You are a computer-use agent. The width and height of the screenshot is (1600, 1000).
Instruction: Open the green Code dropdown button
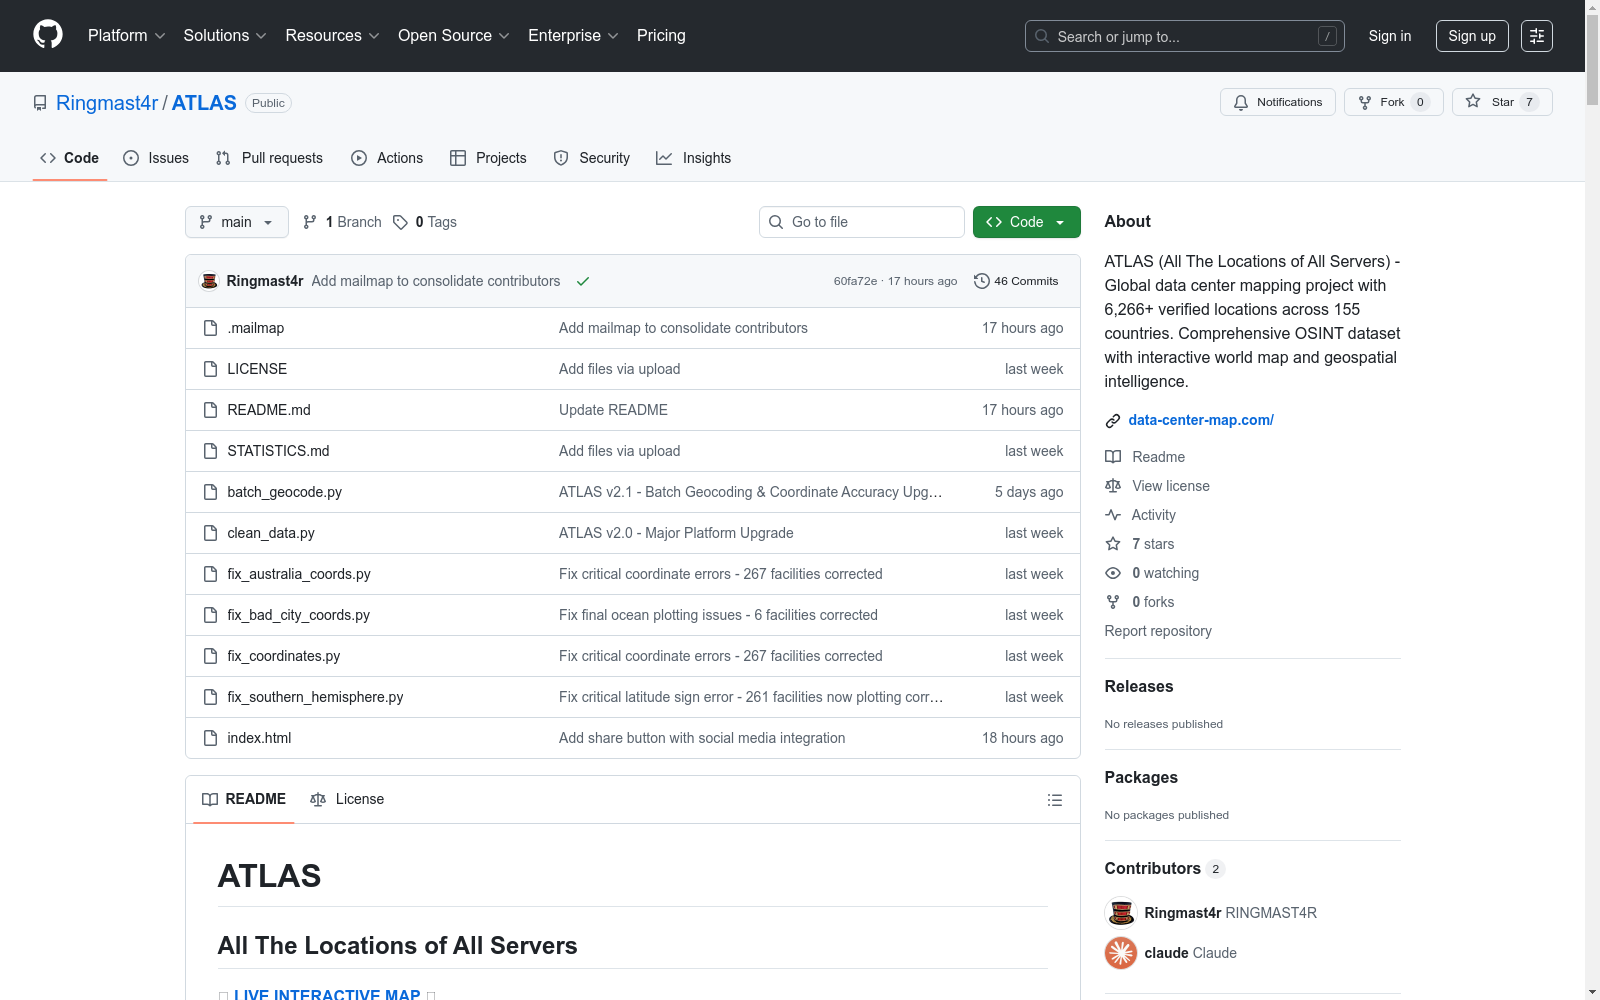[1027, 222]
